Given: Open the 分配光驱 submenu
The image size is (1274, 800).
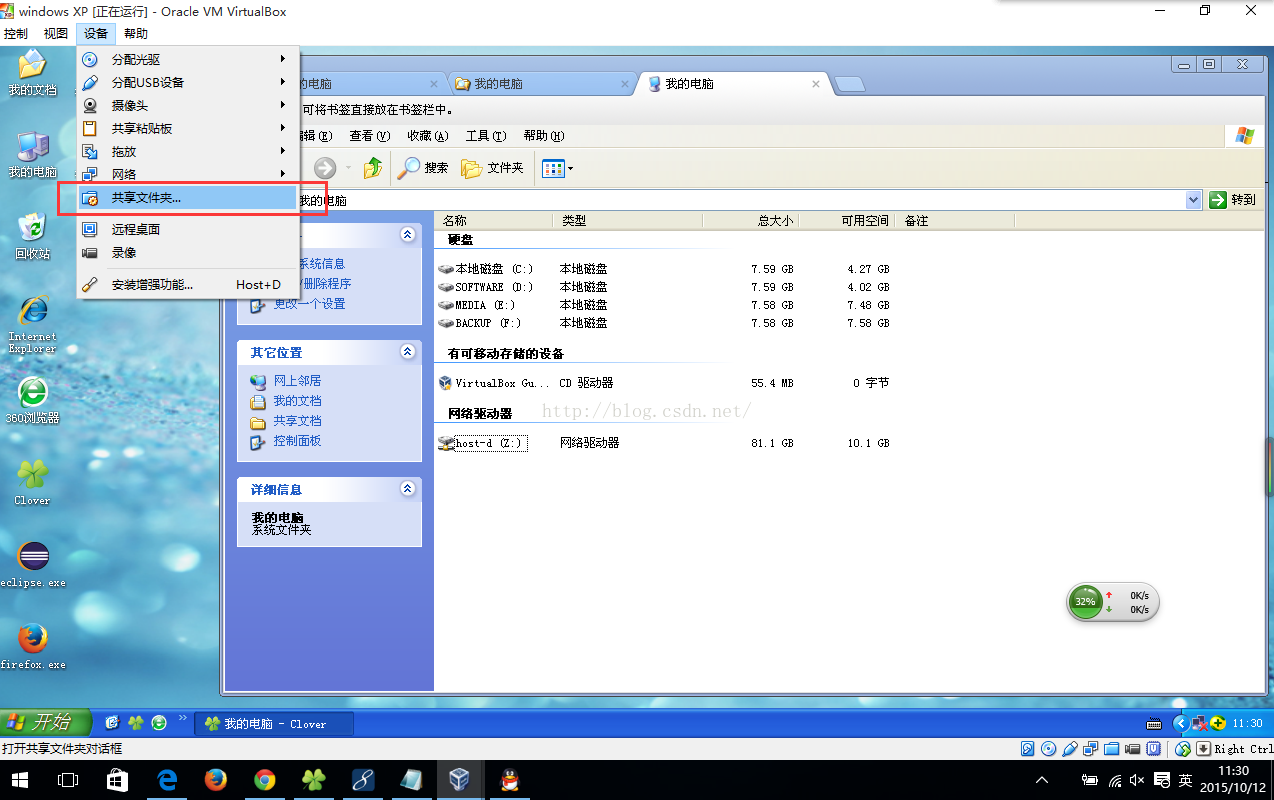Looking at the screenshot, I should [x=188, y=60].
